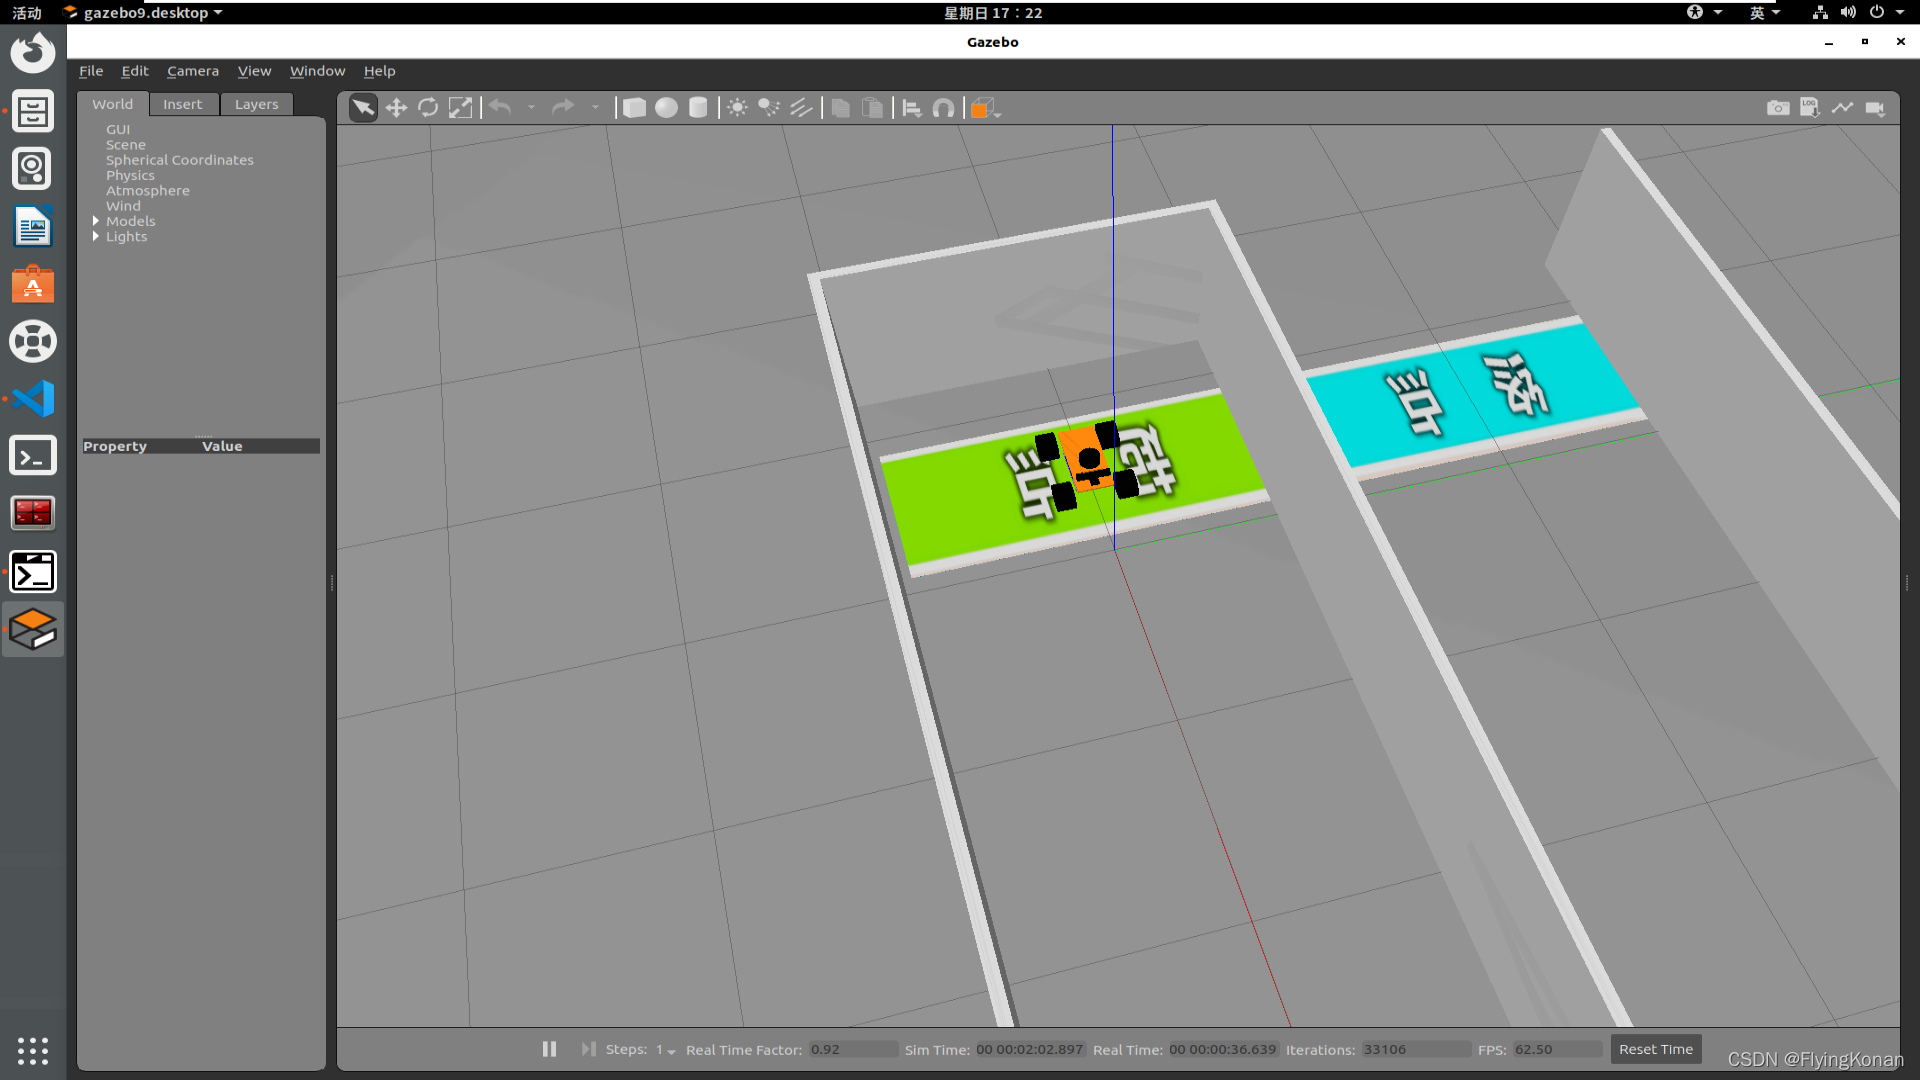Viewport: 1920px width, 1080px height.
Task: Activate the Scale mode tool
Action: pyautogui.click(x=460, y=108)
